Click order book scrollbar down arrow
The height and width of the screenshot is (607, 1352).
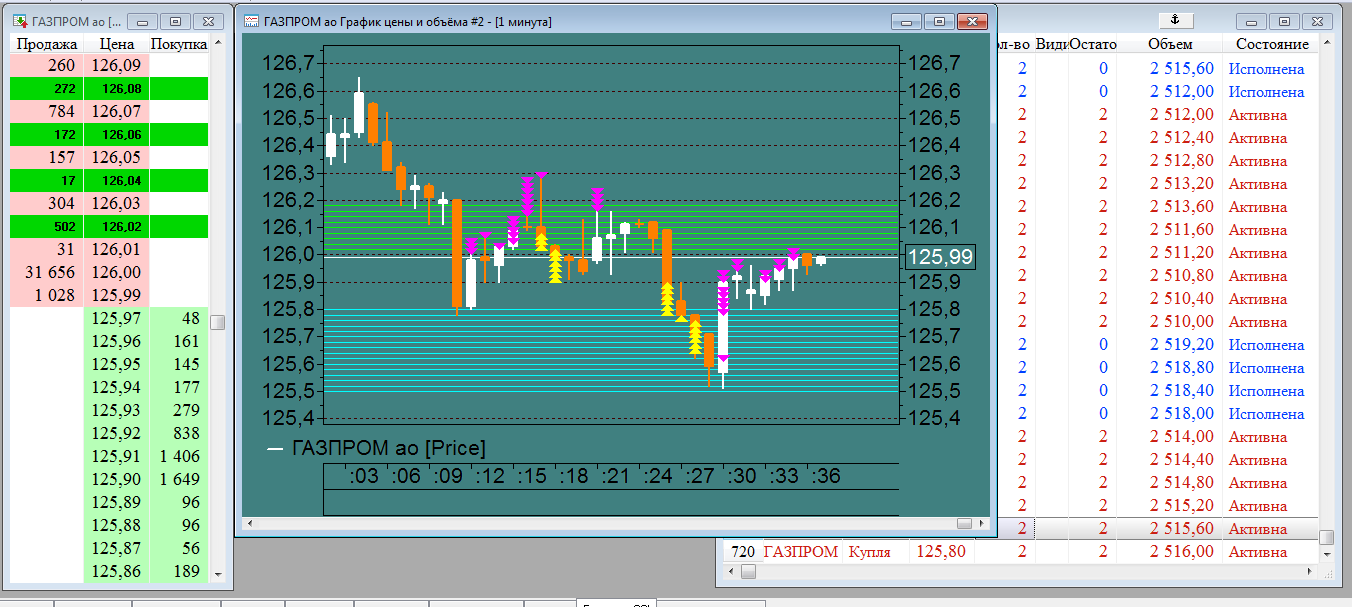coord(217,574)
